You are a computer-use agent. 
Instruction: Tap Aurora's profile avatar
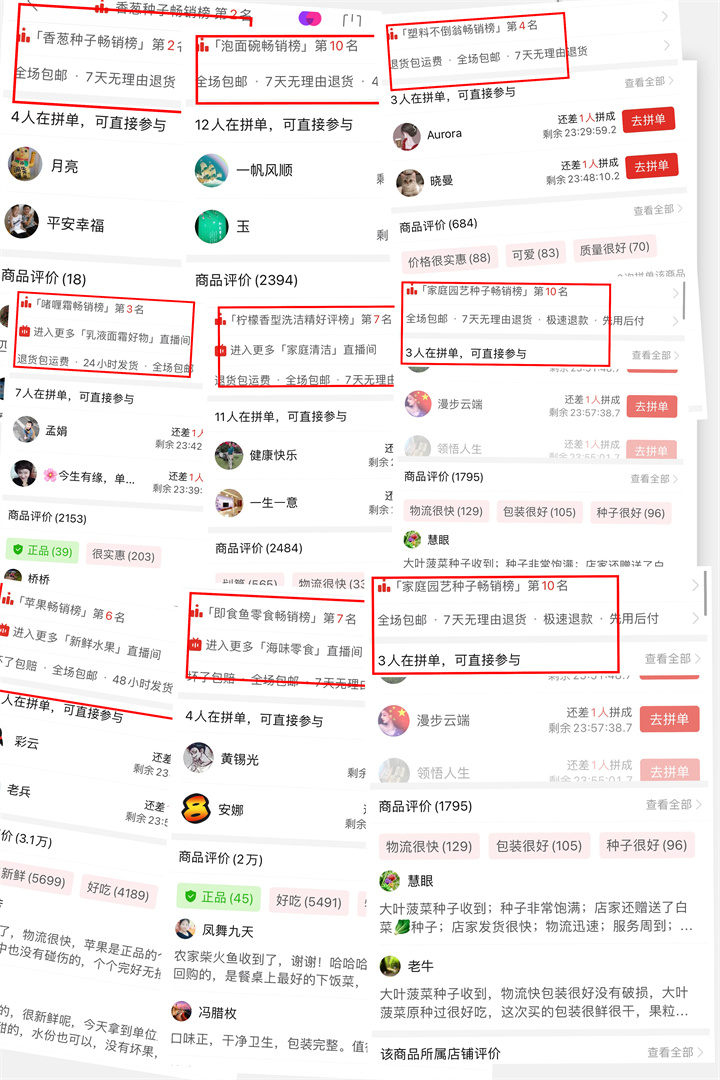[x=407, y=136]
